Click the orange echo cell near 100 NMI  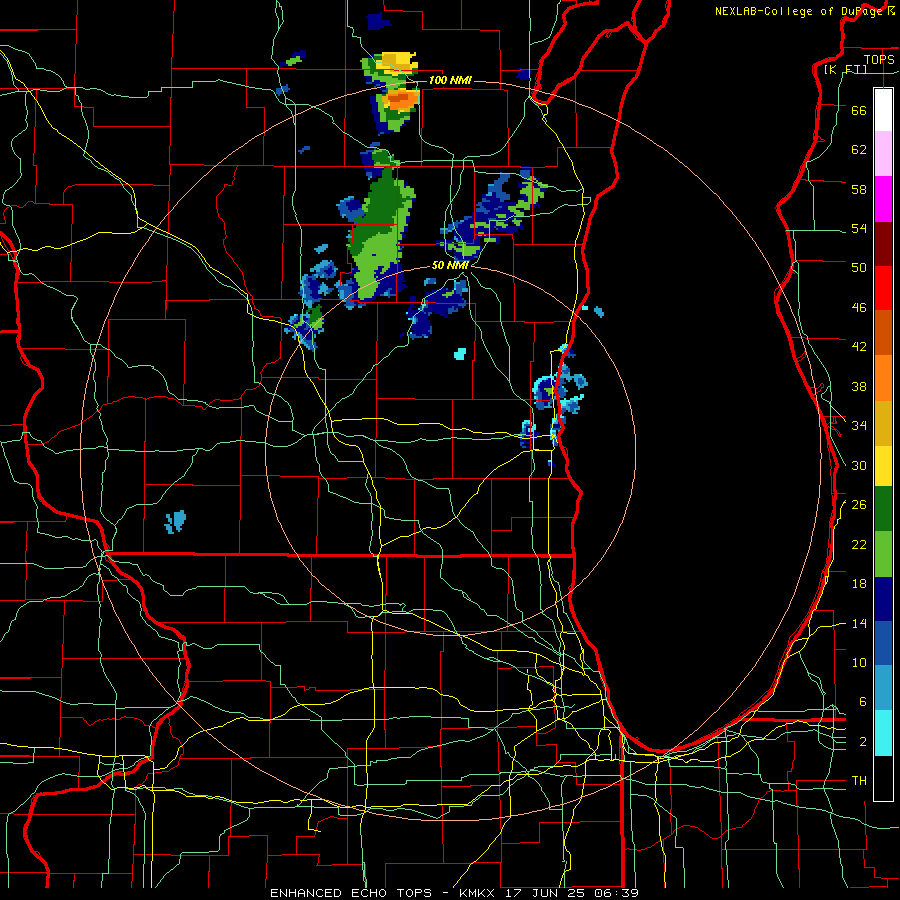pyautogui.click(x=401, y=99)
